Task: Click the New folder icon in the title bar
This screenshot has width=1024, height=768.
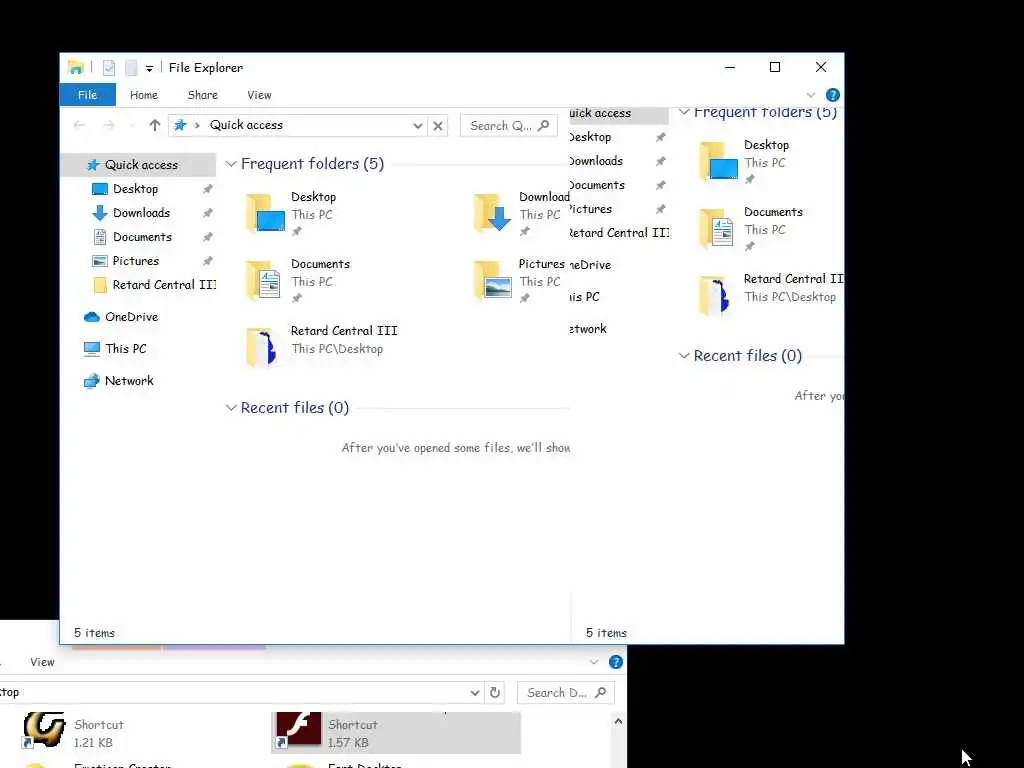Action: [131, 67]
